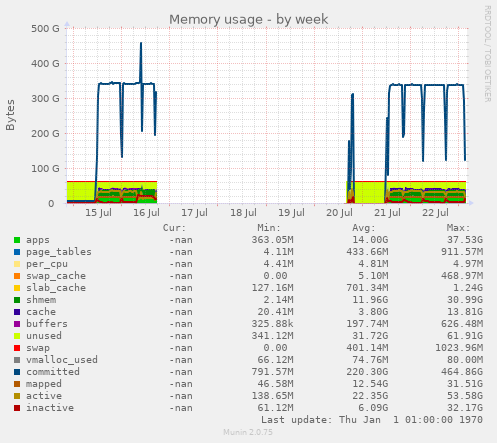Click the 'apps' legend label
The image size is (497, 443).
pos(38,240)
